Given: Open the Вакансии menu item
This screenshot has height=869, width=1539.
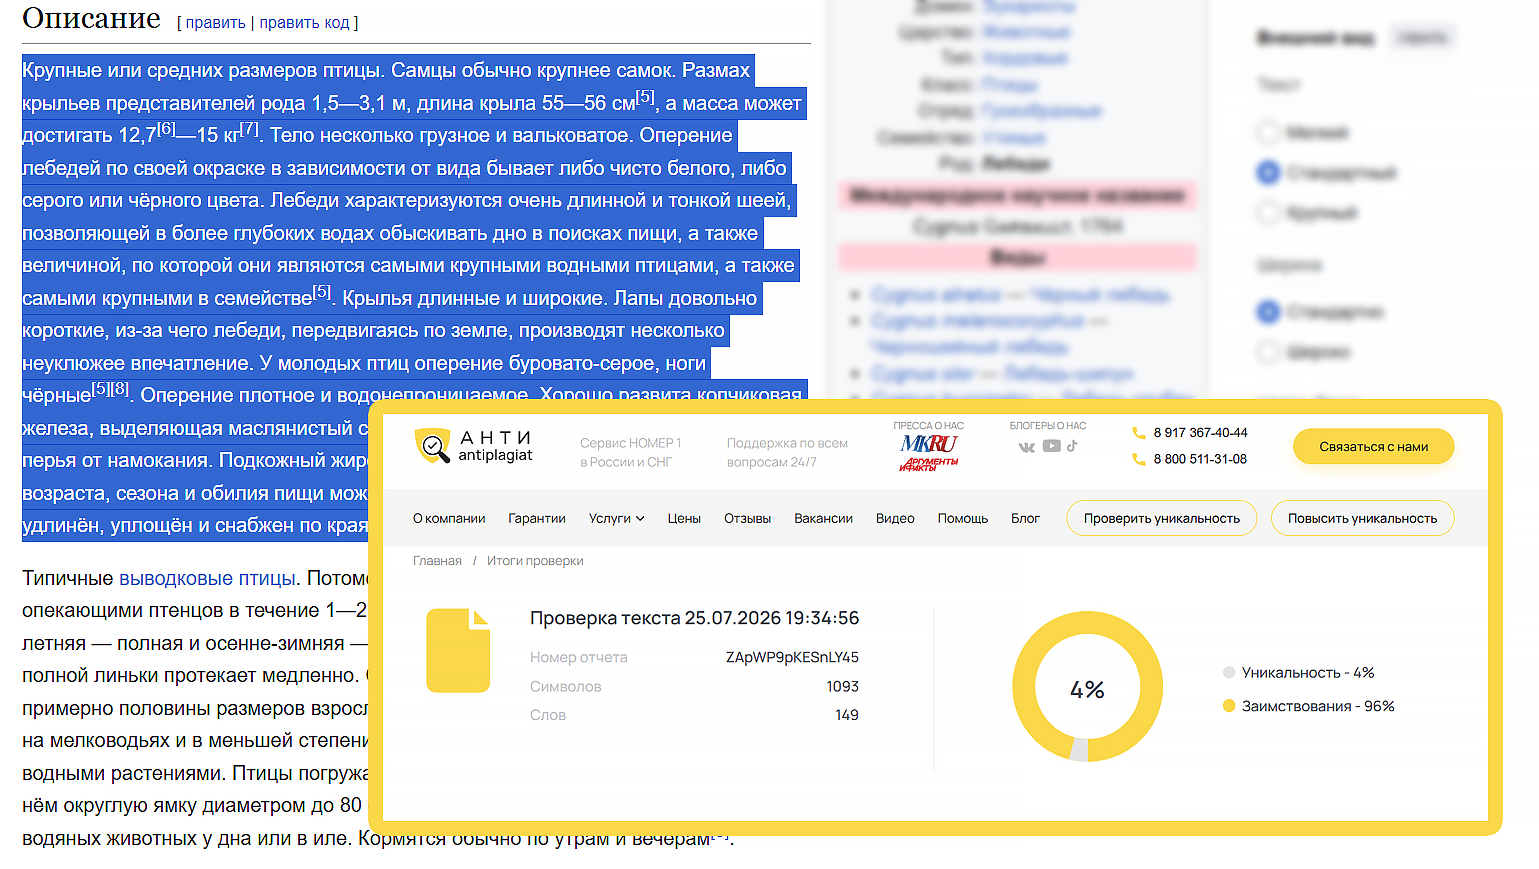Looking at the screenshot, I should pos(823,518).
